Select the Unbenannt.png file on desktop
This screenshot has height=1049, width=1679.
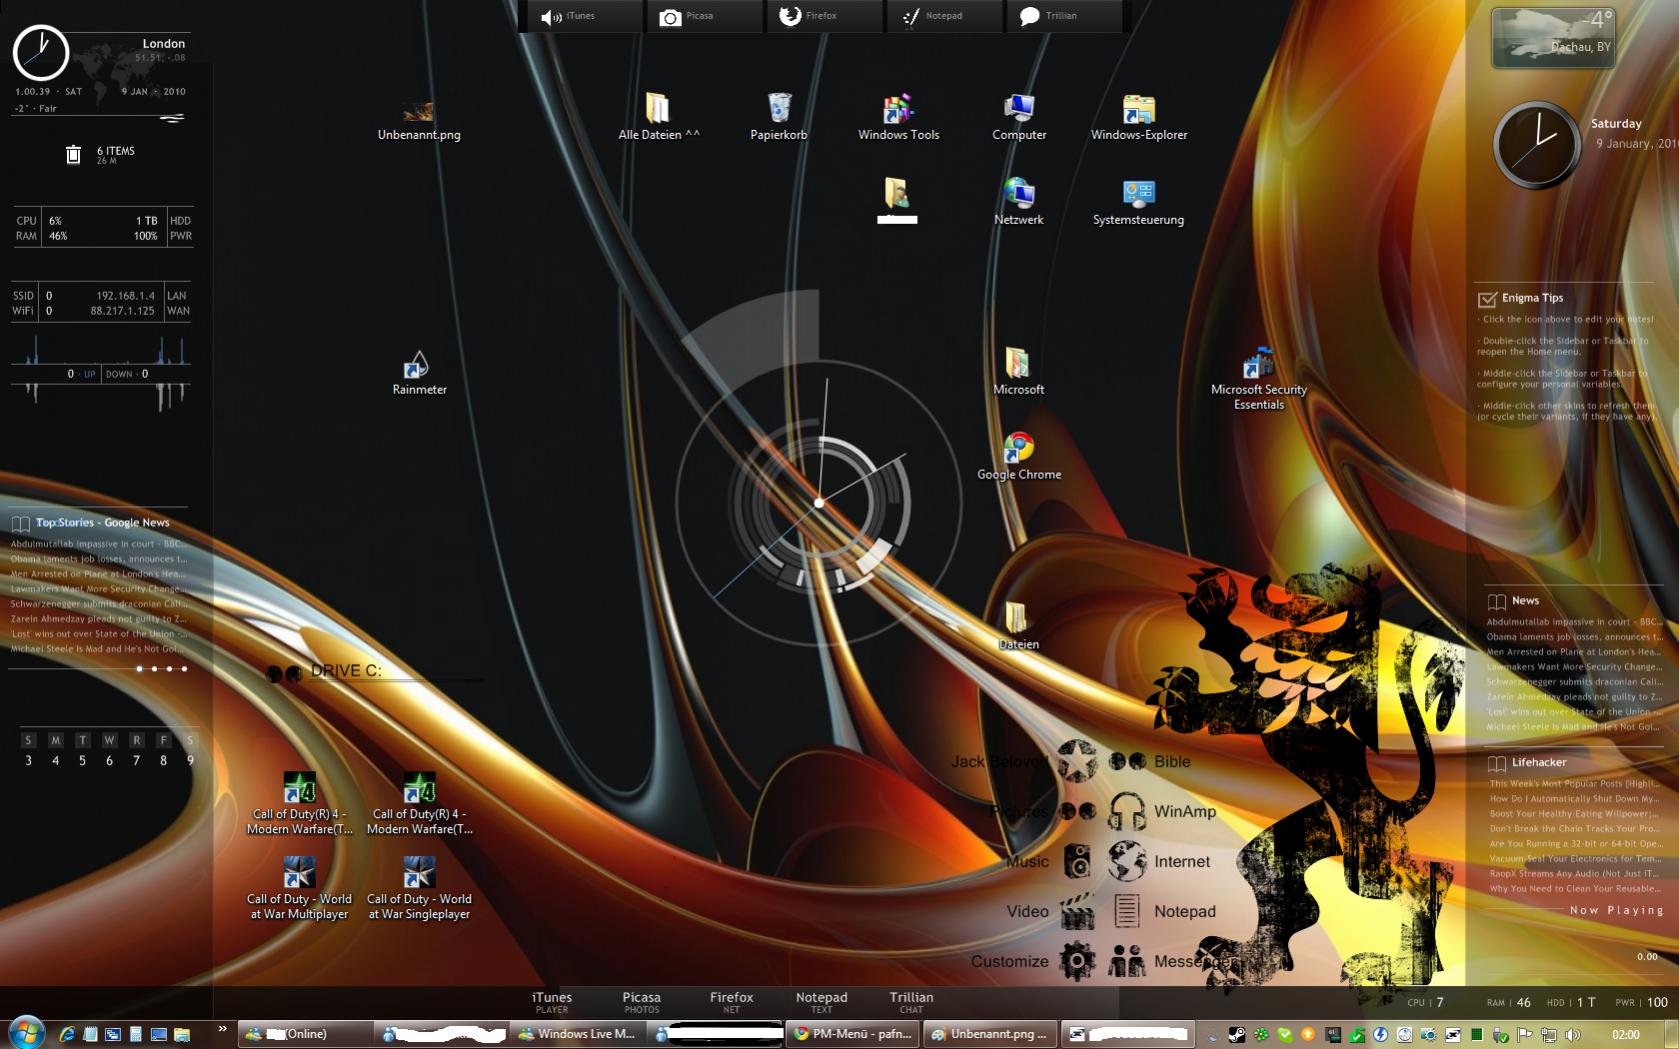tap(419, 120)
